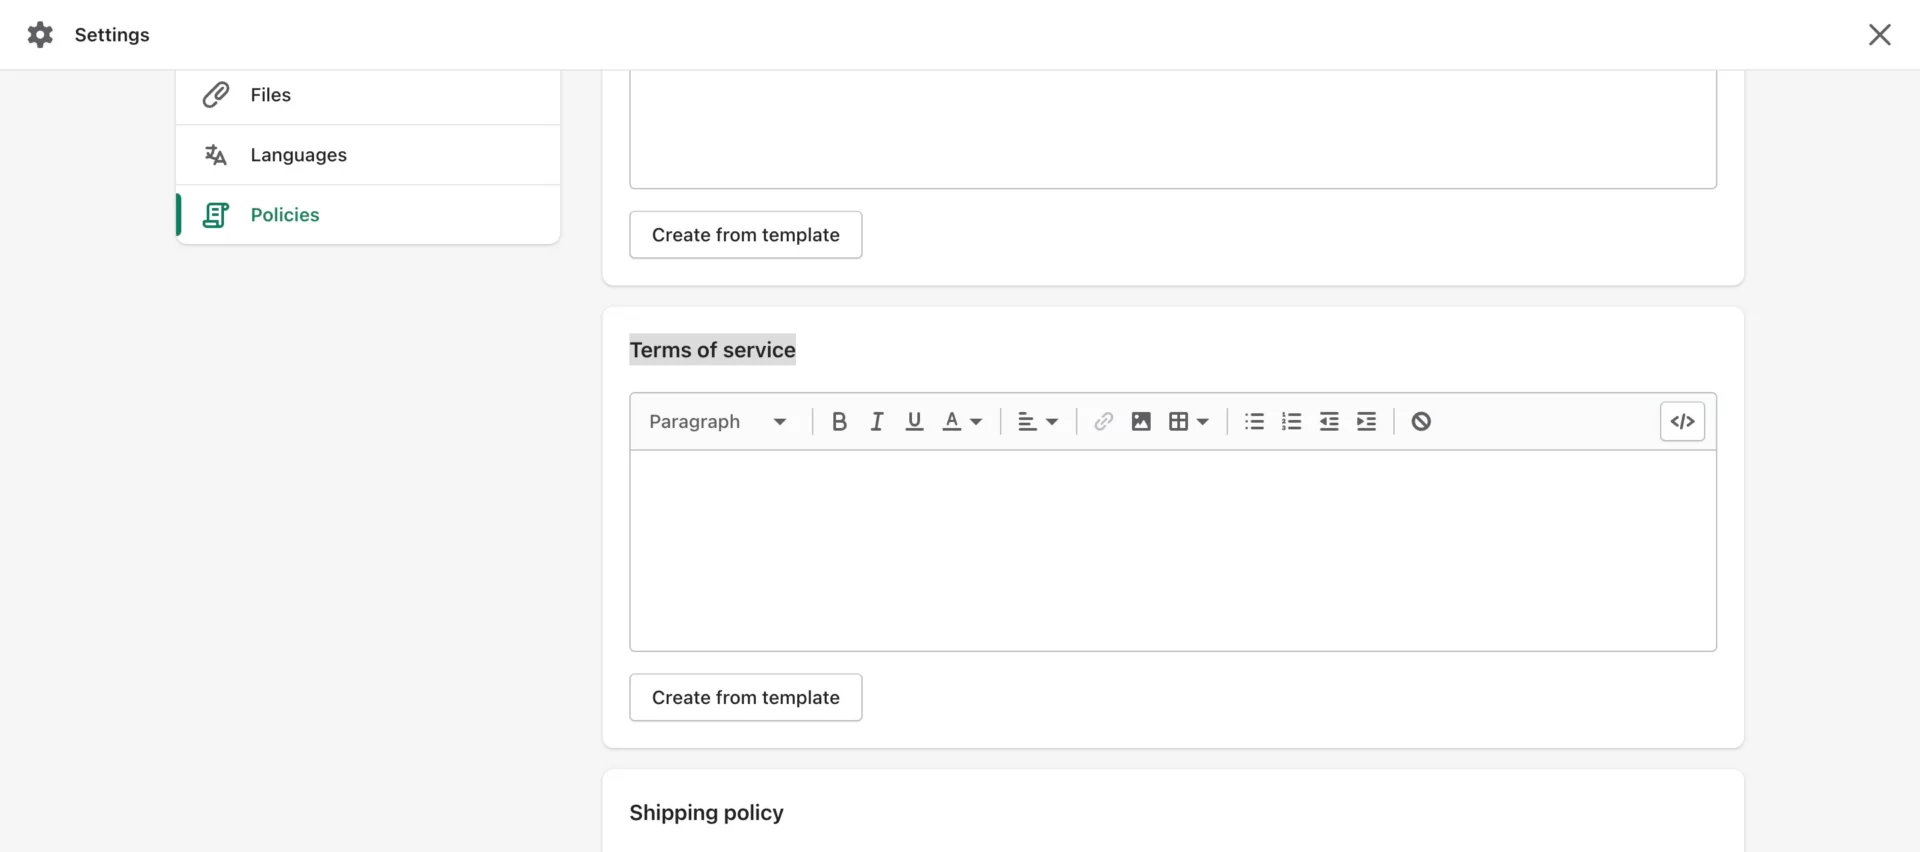
Task: Open the Languages settings section
Action: click(368, 155)
